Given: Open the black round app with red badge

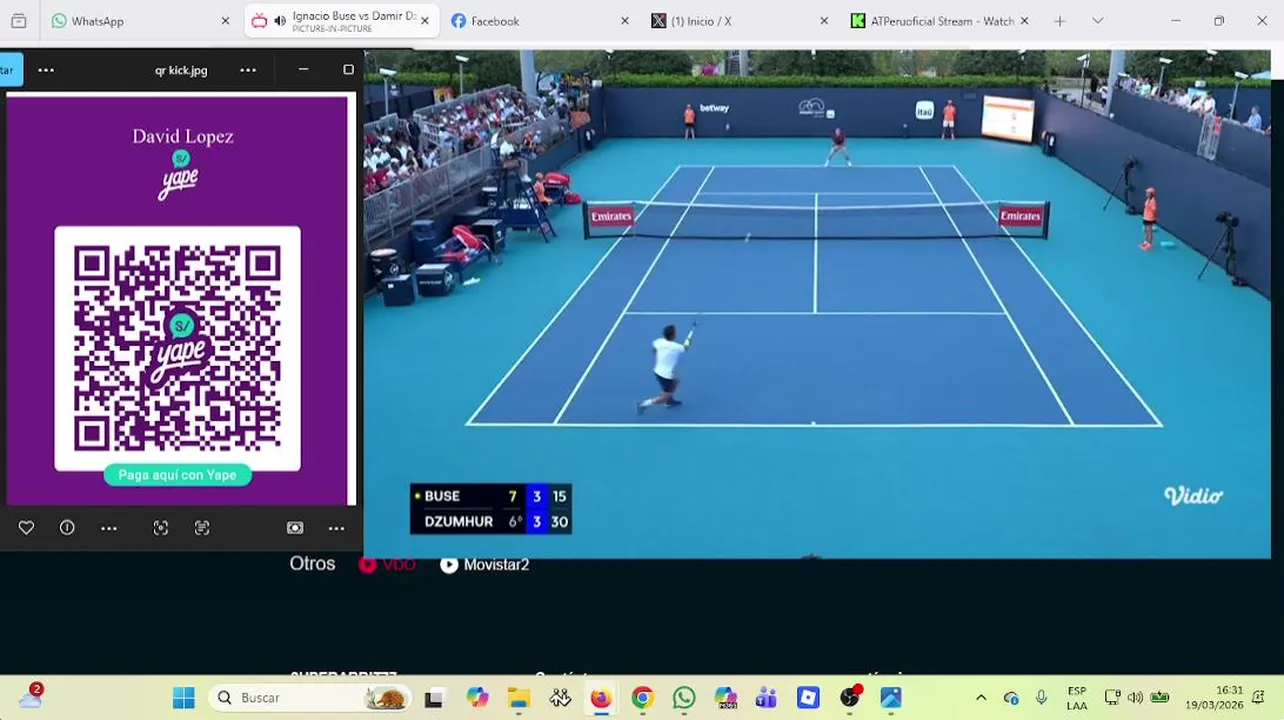Looking at the screenshot, I should click(850, 697).
